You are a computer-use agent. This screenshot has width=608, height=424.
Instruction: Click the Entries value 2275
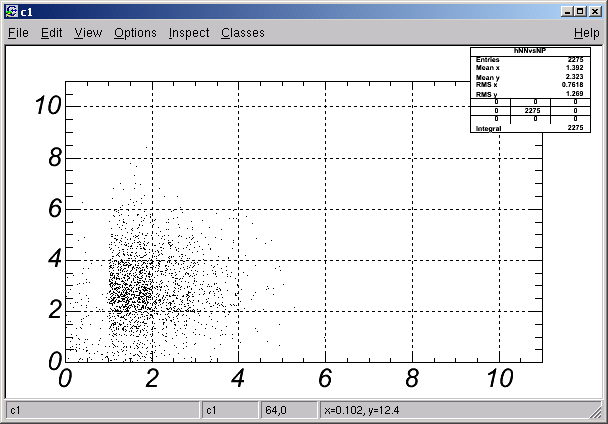575,59
